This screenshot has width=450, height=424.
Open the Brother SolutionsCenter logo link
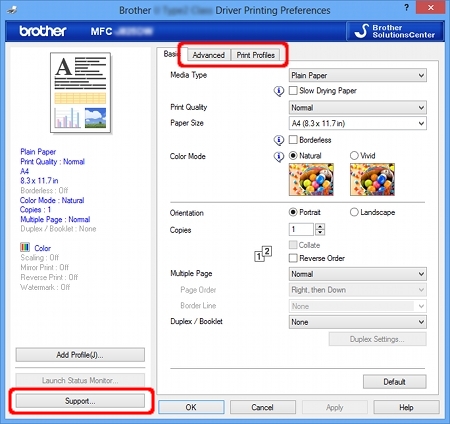[395, 31]
